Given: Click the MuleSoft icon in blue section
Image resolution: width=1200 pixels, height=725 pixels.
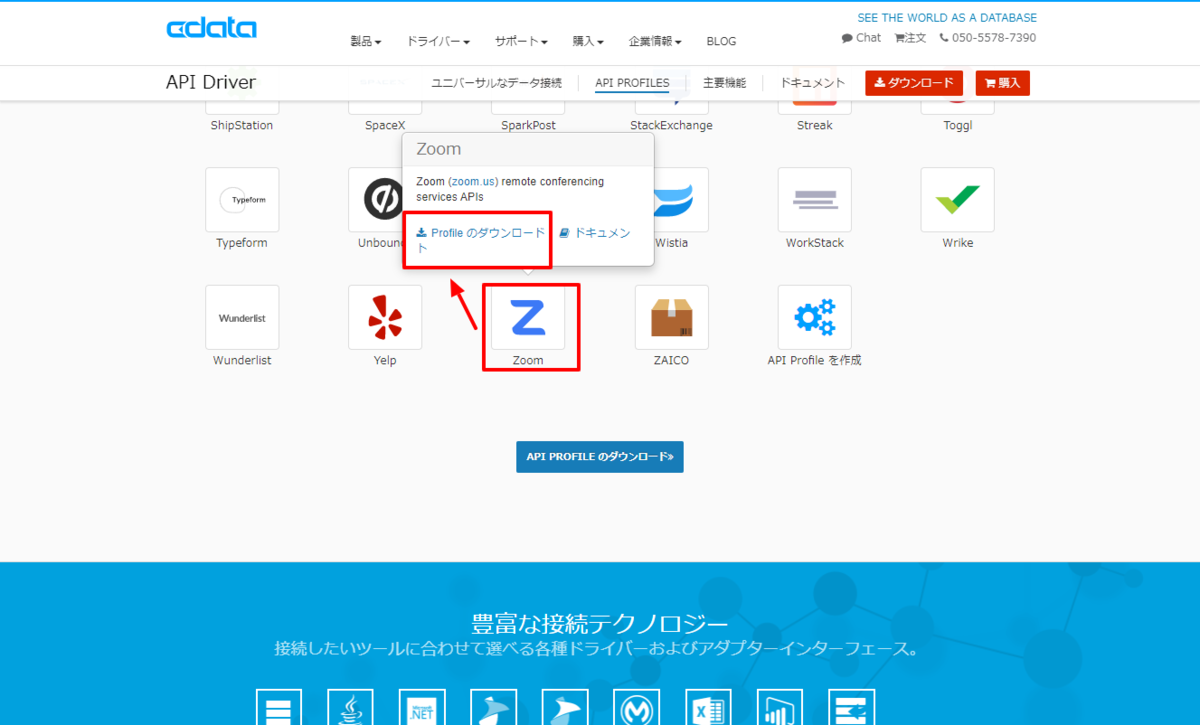Looking at the screenshot, I should coord(636,707).
